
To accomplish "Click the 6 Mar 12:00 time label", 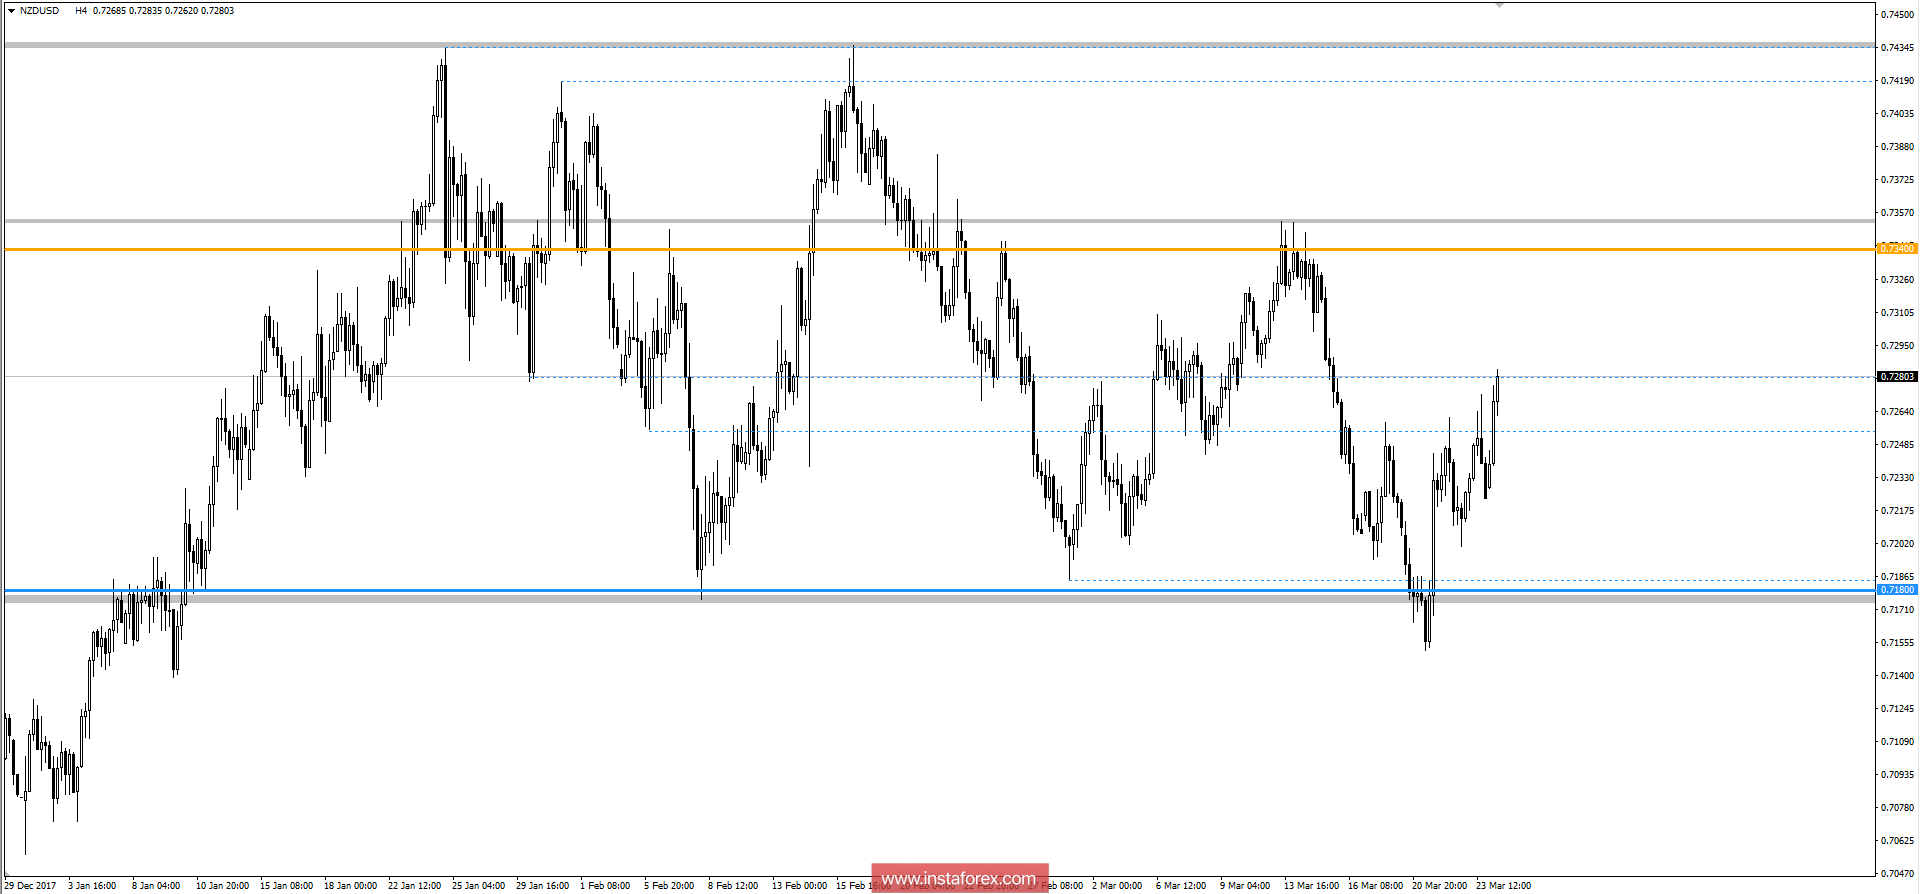I will 1181,886.
